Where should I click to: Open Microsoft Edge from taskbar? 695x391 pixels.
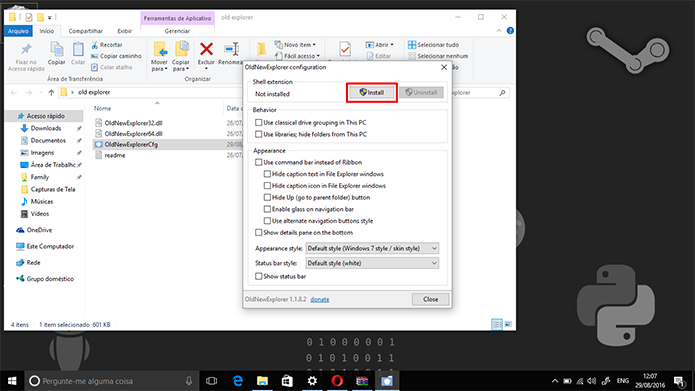(x=238, y=381)
